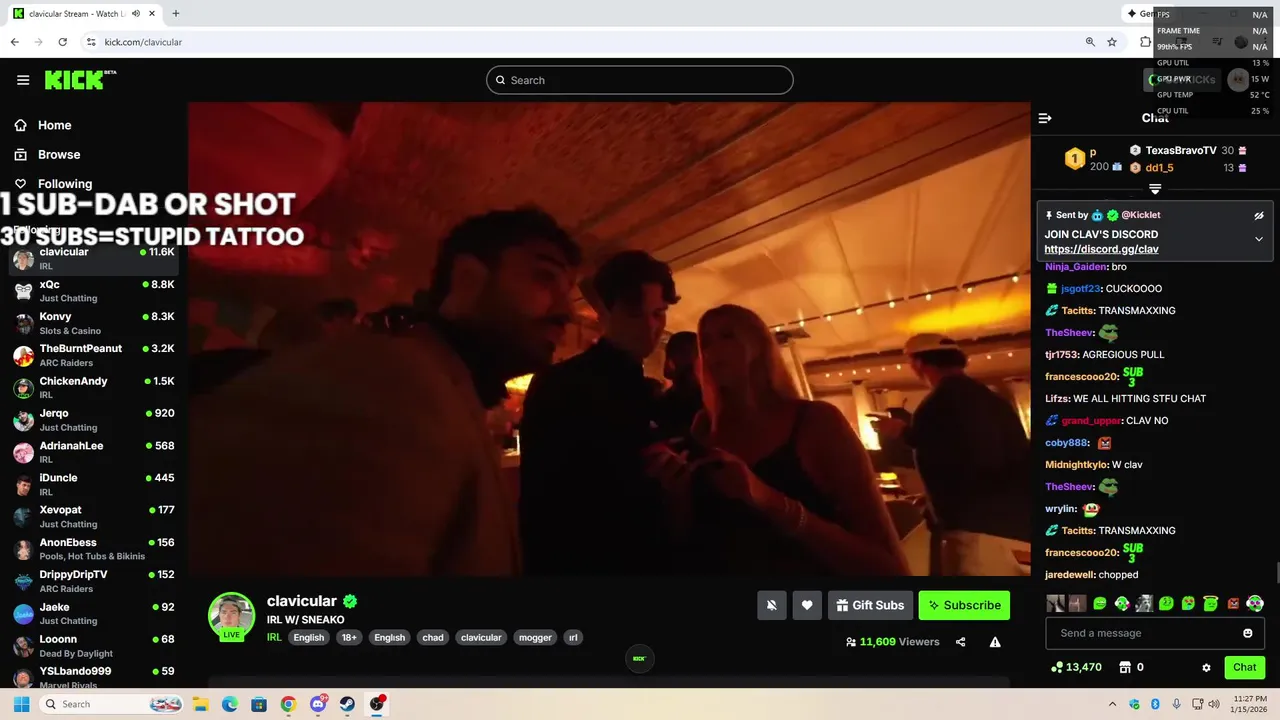Expand the pinned message chevron
Image resolution: width=1280 pixels, height=720 pixels.
pos(1259,239)
